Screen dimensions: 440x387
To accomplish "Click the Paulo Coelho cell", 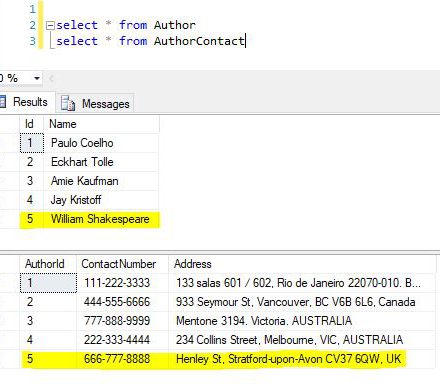I will pos(101,143).
